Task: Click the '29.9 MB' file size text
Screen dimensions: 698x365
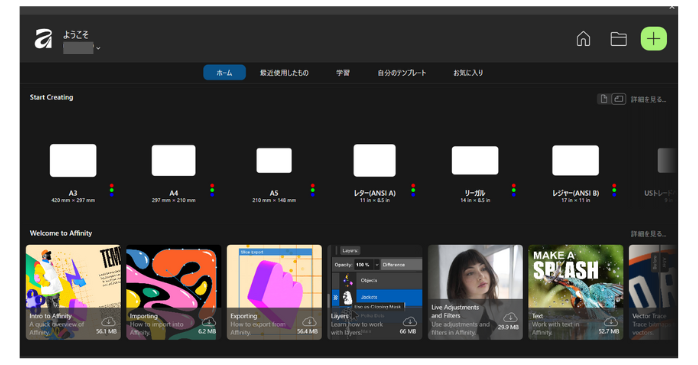Action: click(x=508, y=327)
